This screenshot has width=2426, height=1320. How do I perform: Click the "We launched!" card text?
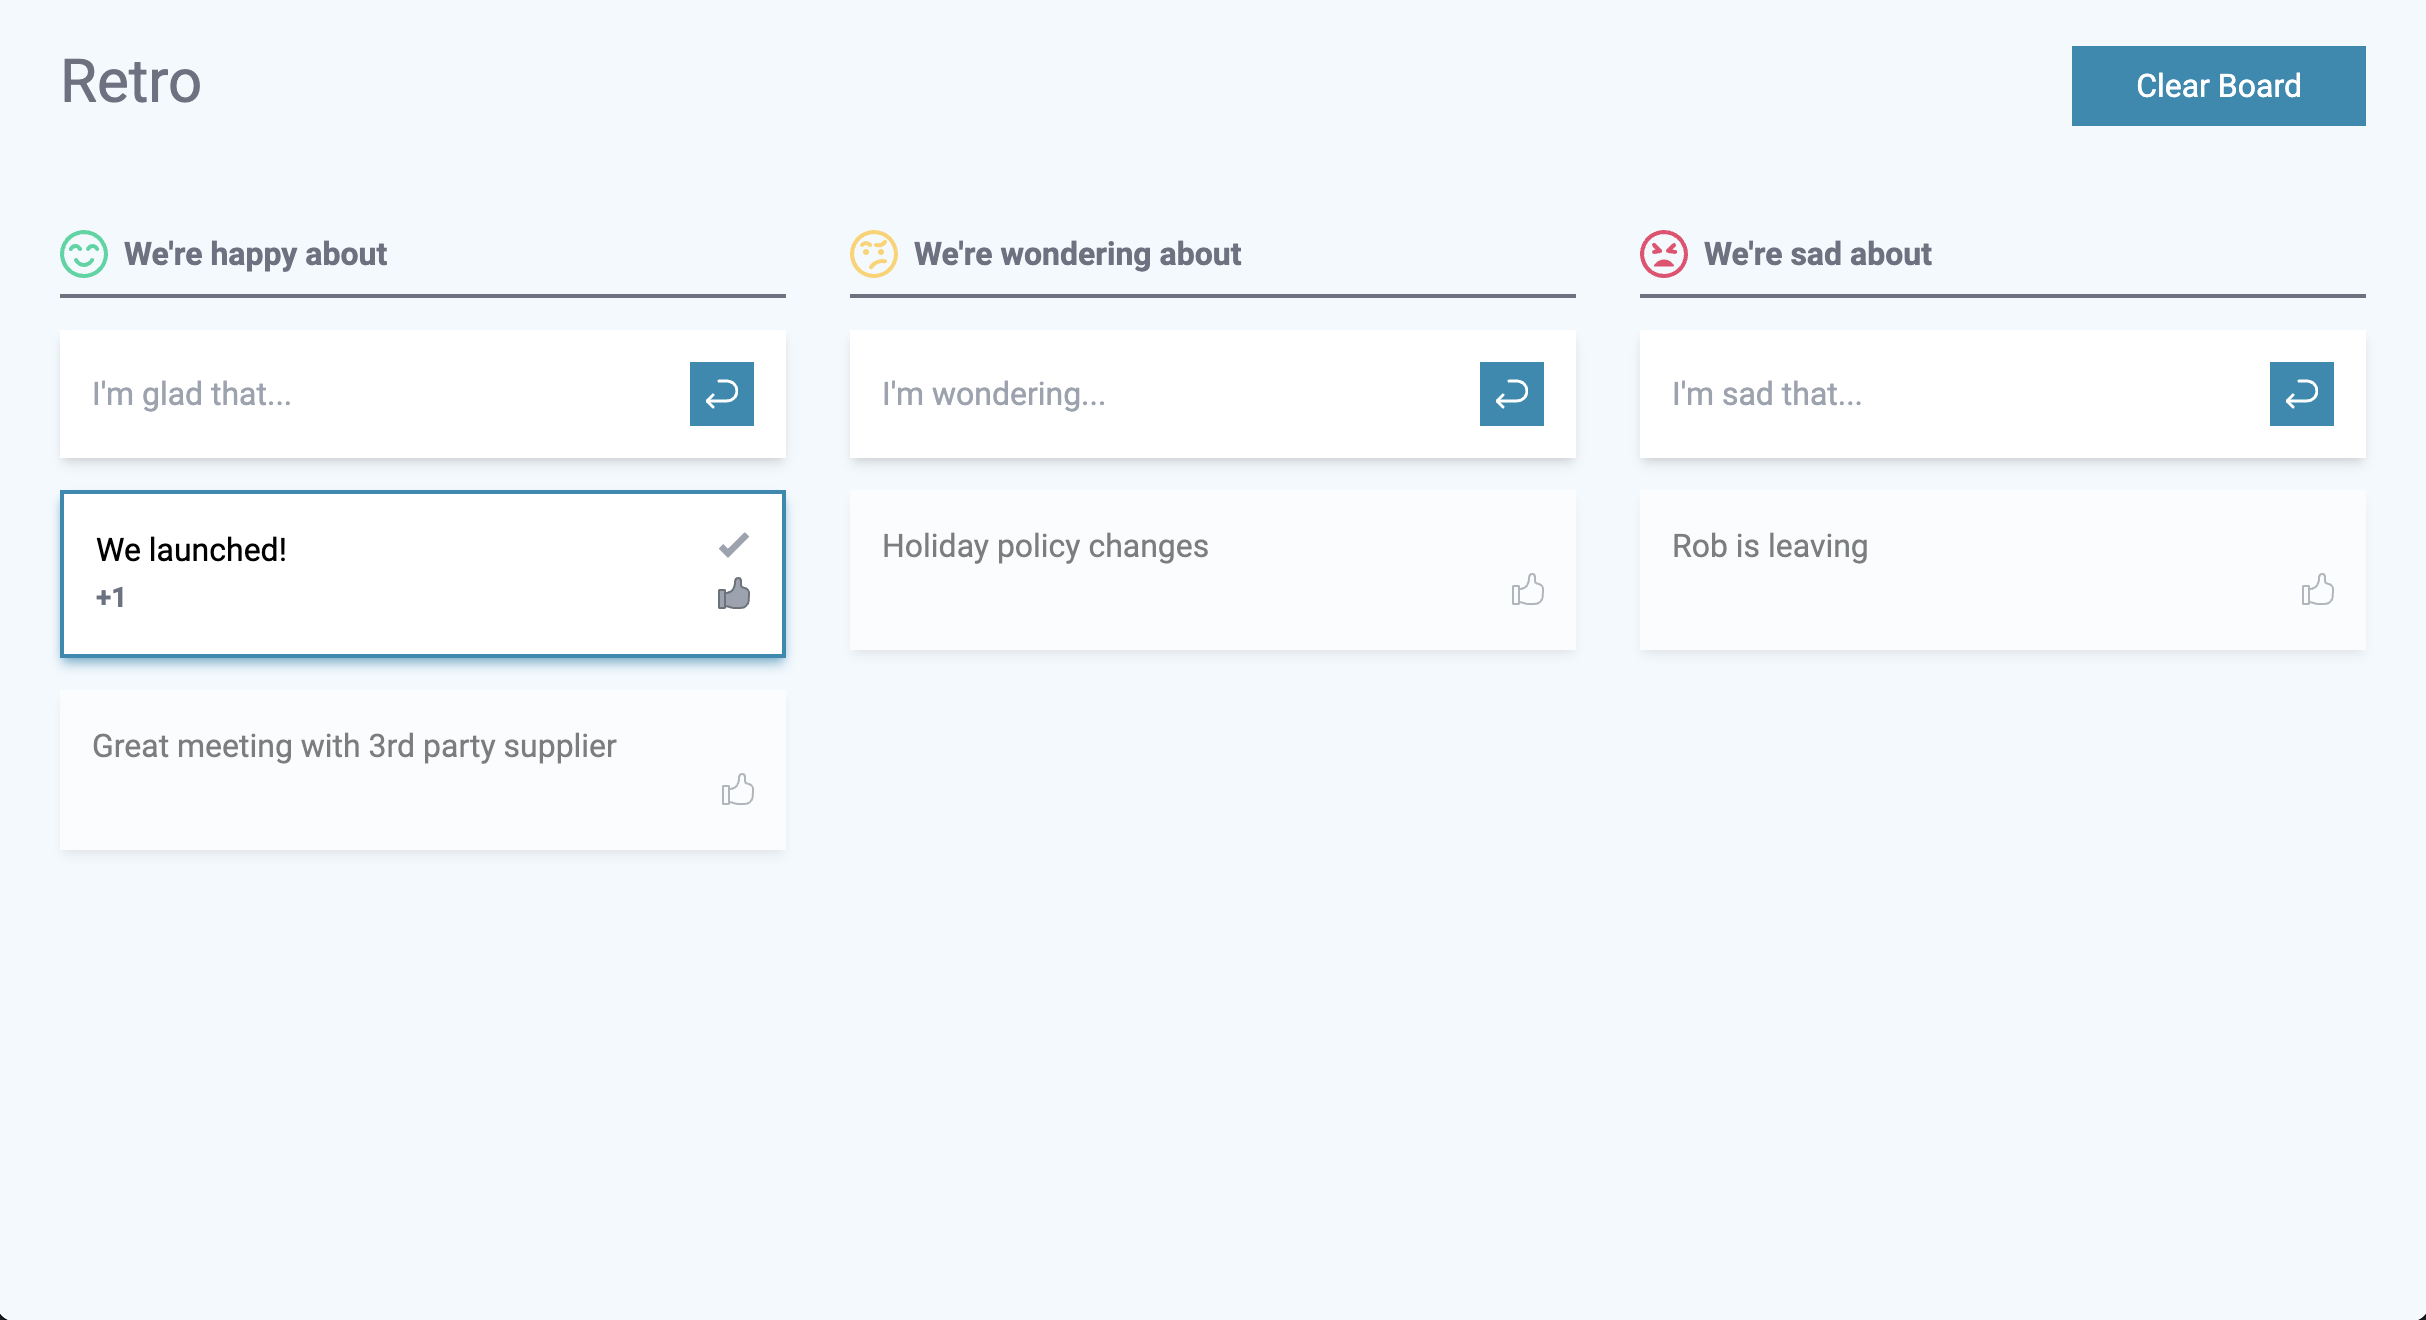tap(191, 550)
